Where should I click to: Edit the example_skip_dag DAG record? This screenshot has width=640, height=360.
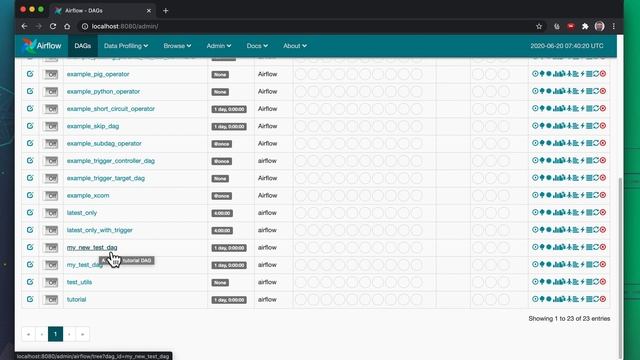coord(30,126)
